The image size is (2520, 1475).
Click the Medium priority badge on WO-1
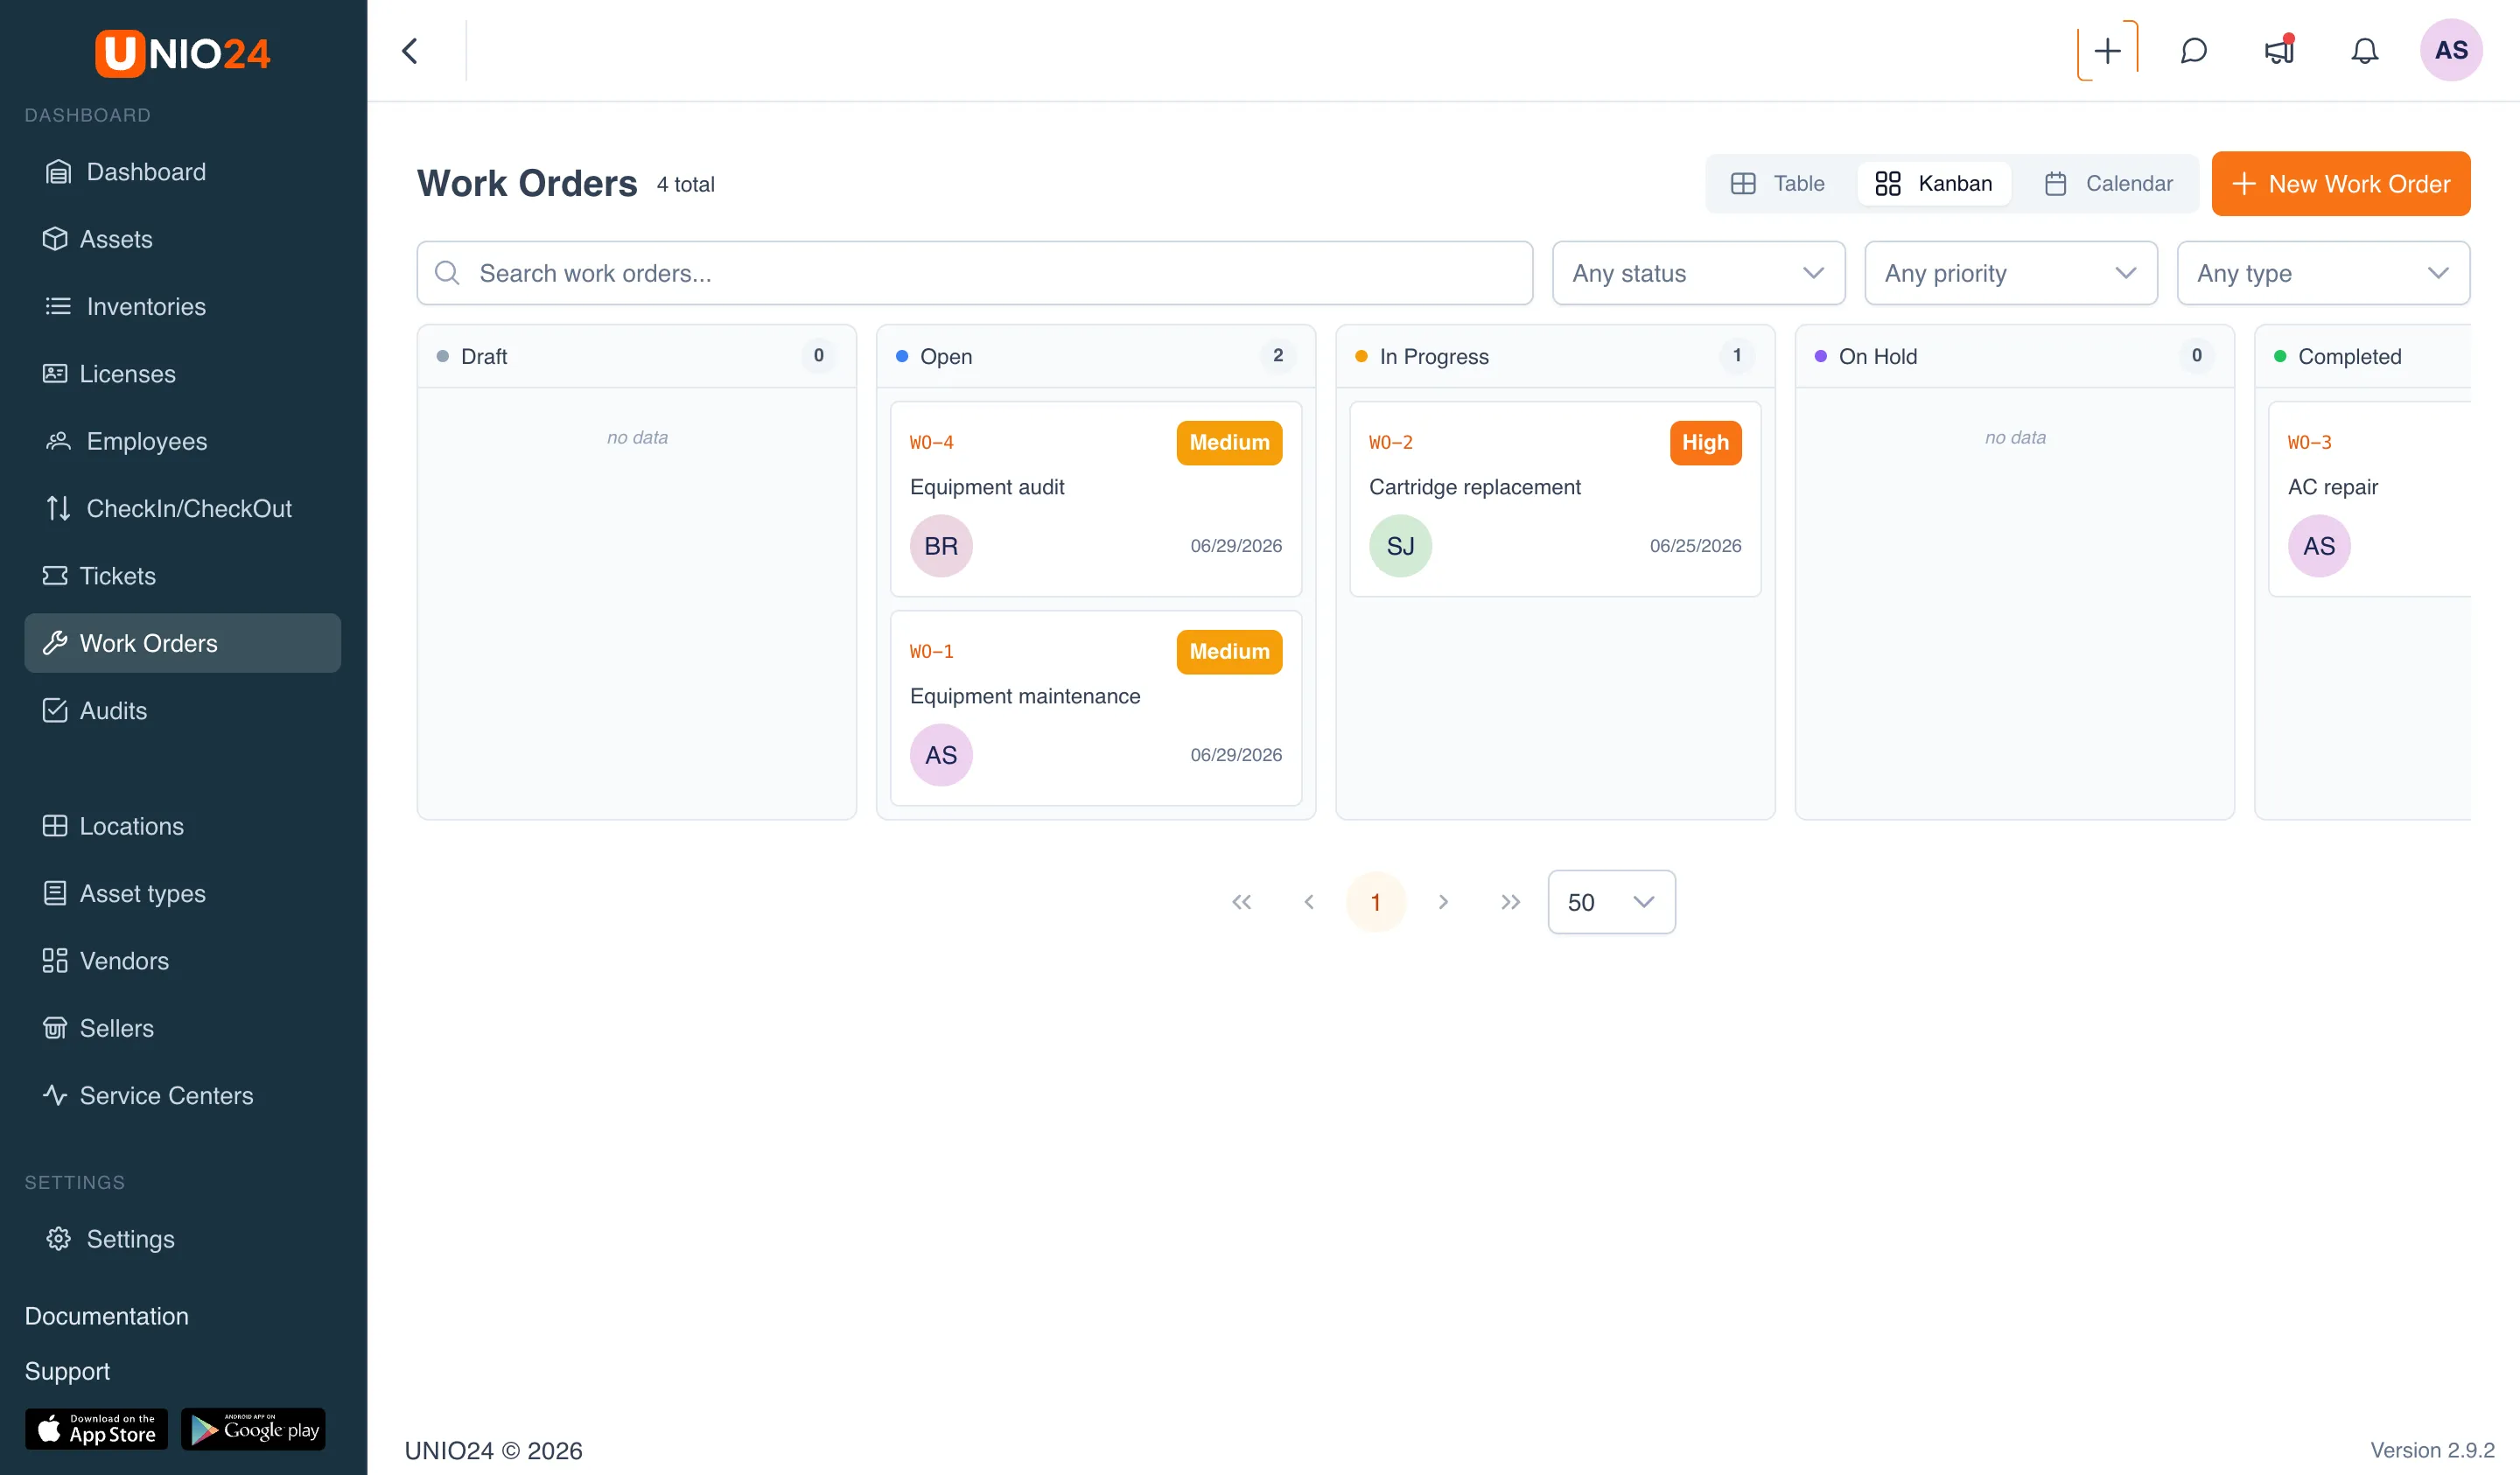(1229, 651)
